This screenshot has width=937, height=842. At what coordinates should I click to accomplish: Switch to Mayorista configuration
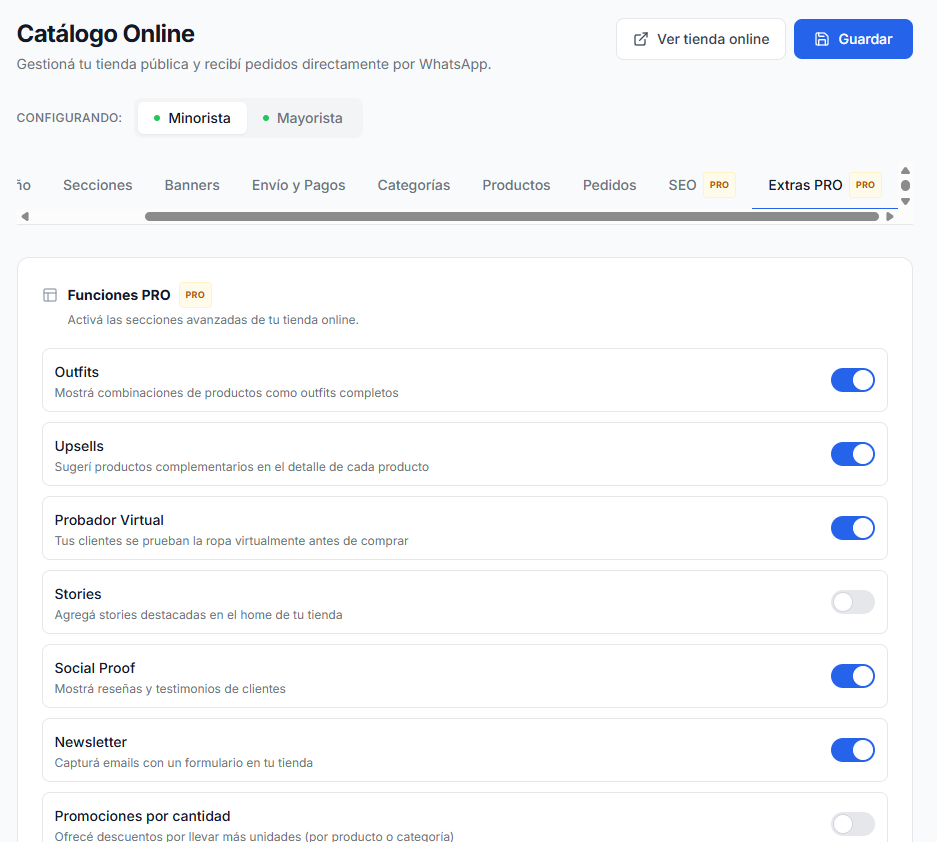pyautogui.click(x=302, y=118)
